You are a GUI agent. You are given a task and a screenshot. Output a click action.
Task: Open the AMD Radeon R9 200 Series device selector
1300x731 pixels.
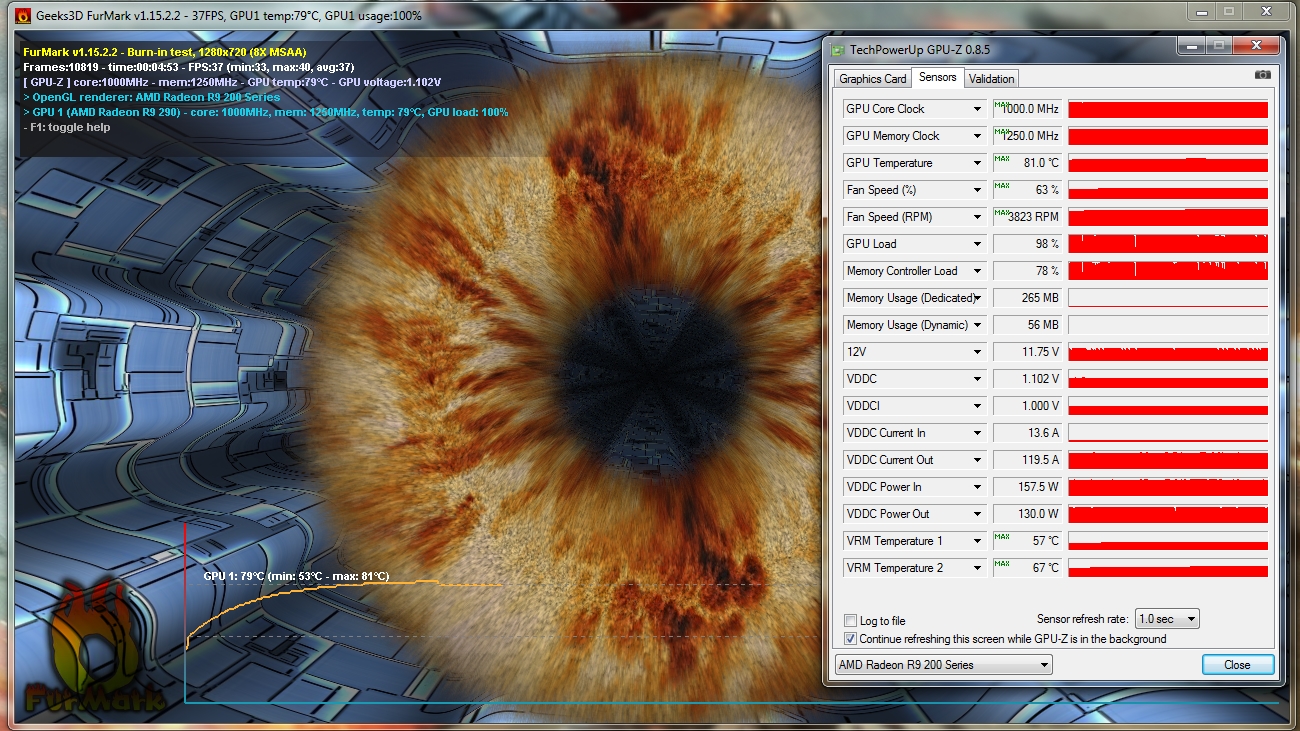(x=943, y=665)
